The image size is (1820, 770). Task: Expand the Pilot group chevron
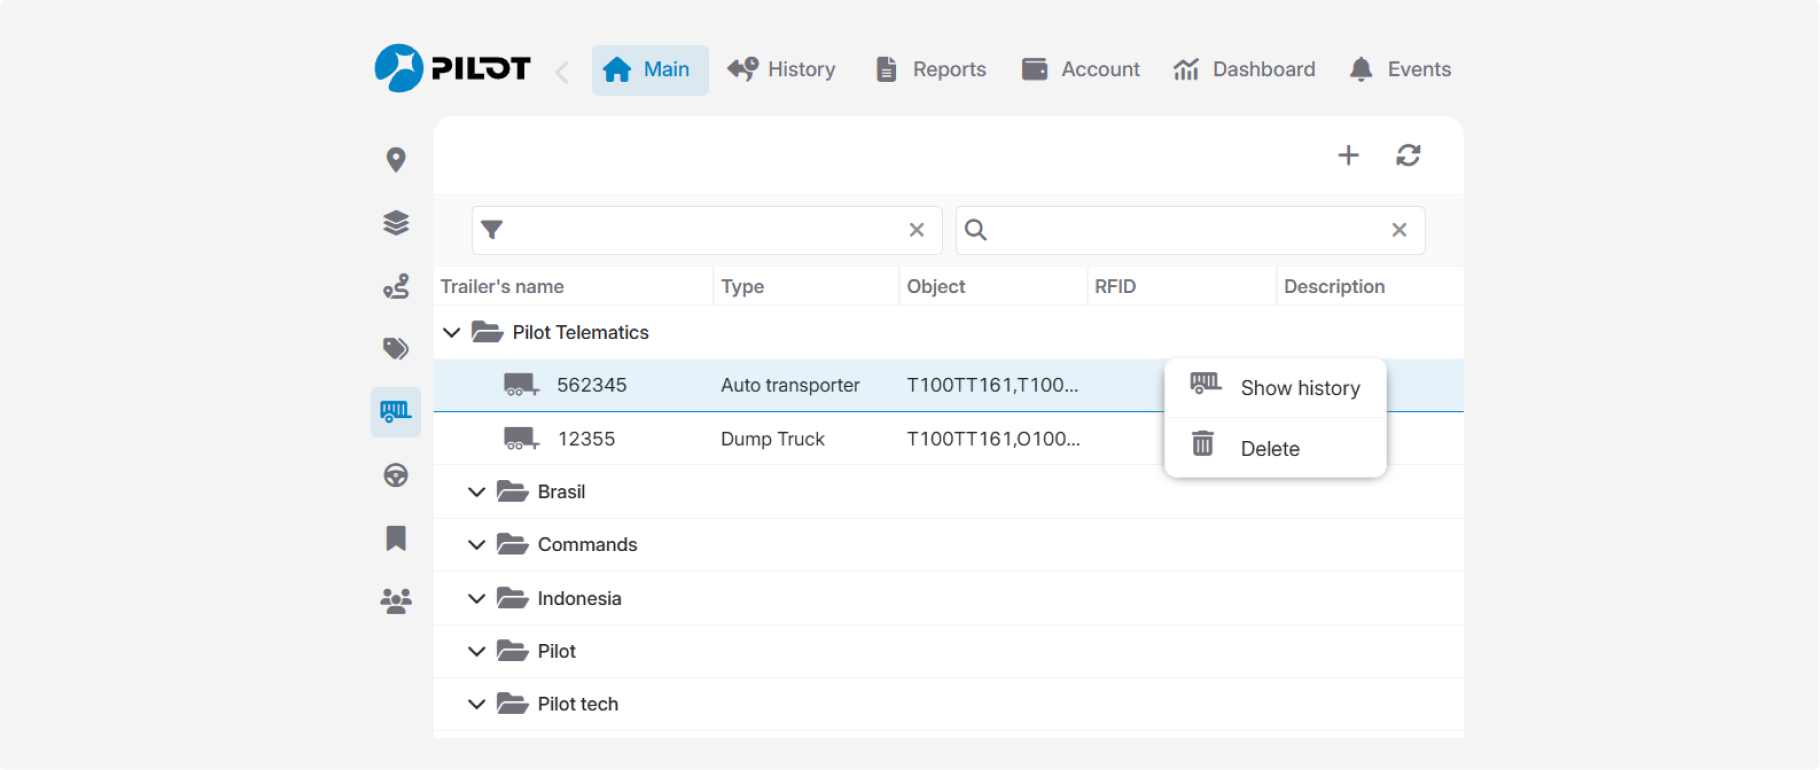477,651
